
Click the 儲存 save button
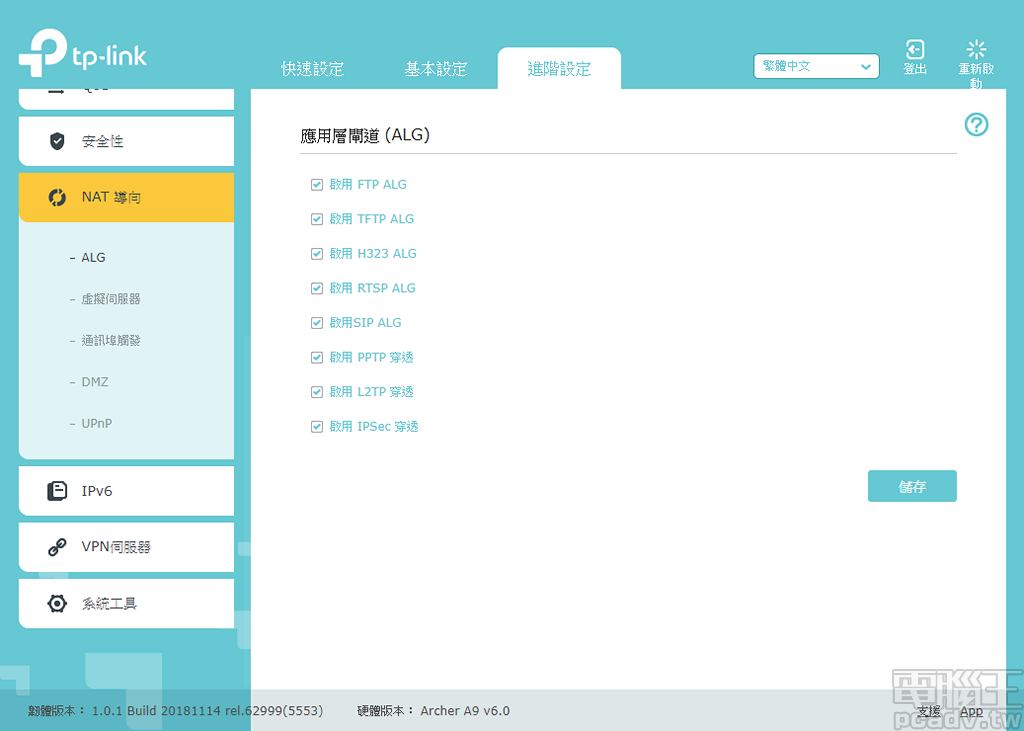point(911,486)
